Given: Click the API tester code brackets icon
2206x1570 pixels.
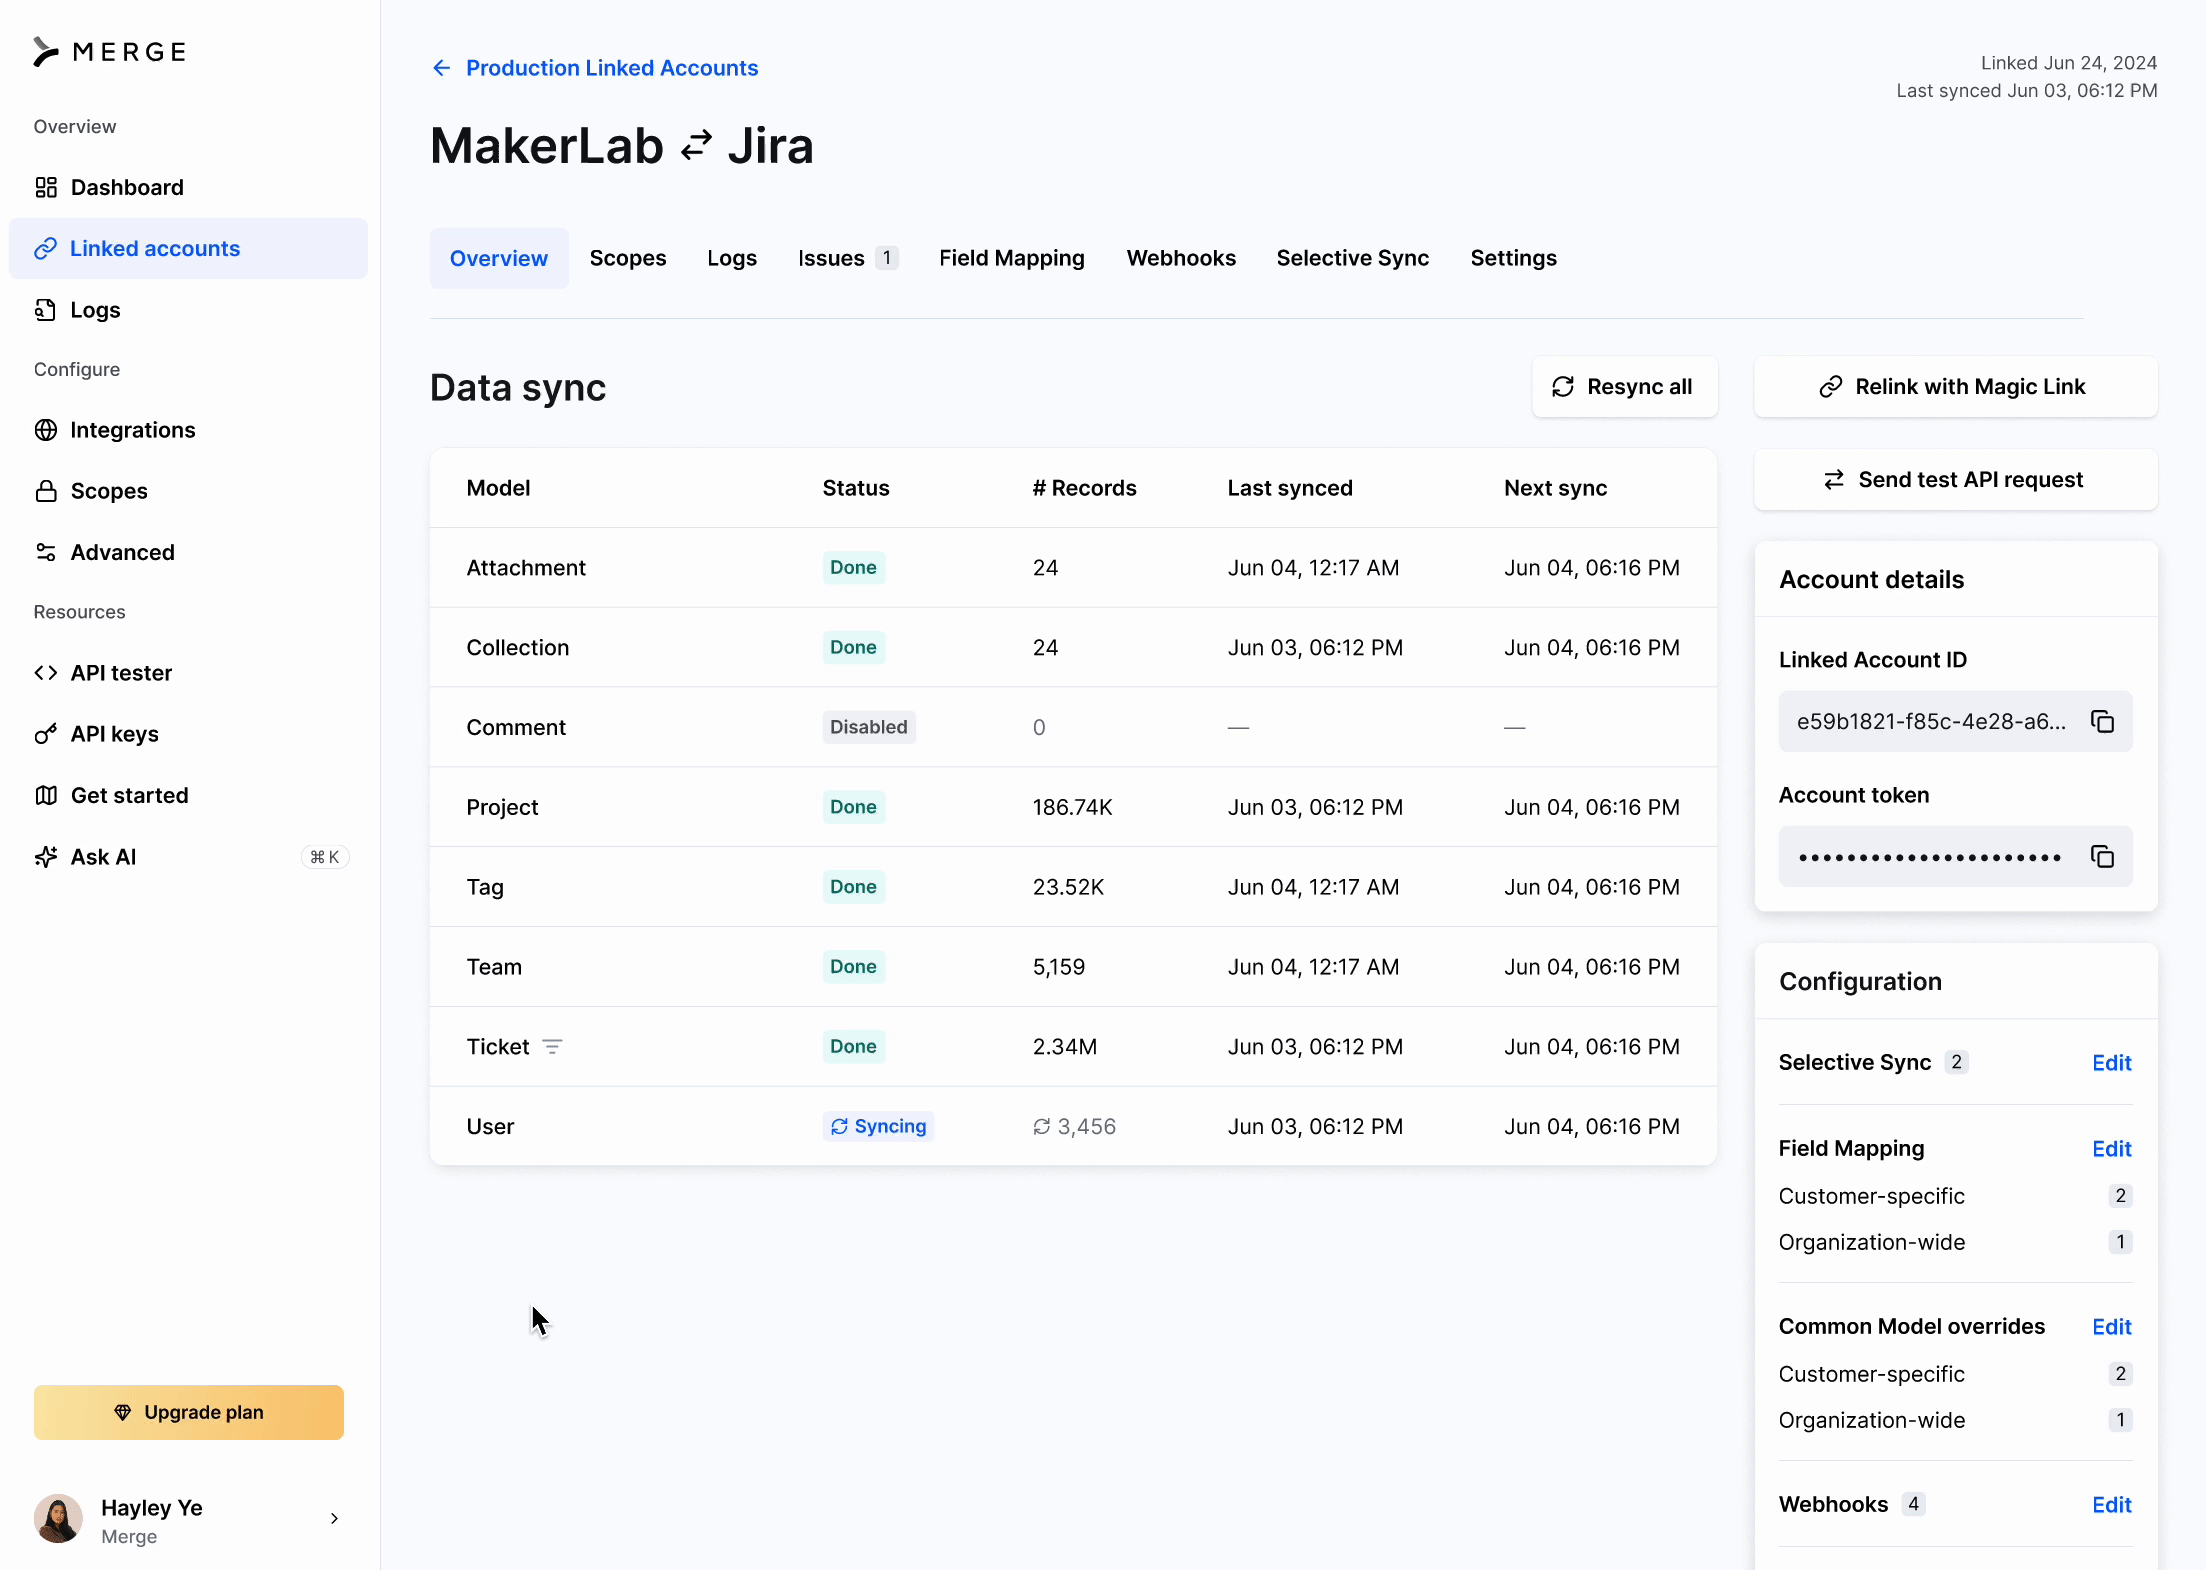Looking at the screenshot, I should [x=46, y=673].
